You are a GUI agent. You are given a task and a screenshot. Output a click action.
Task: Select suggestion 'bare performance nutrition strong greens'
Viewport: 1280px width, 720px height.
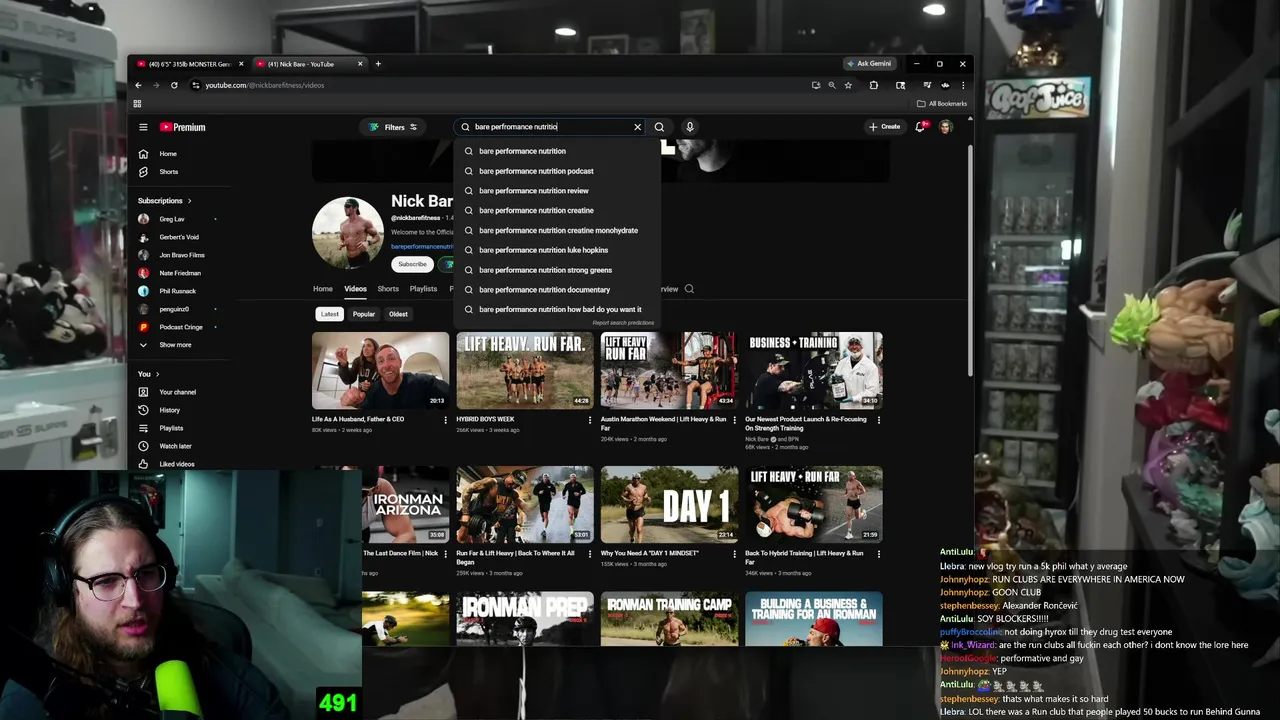point(557,270)
